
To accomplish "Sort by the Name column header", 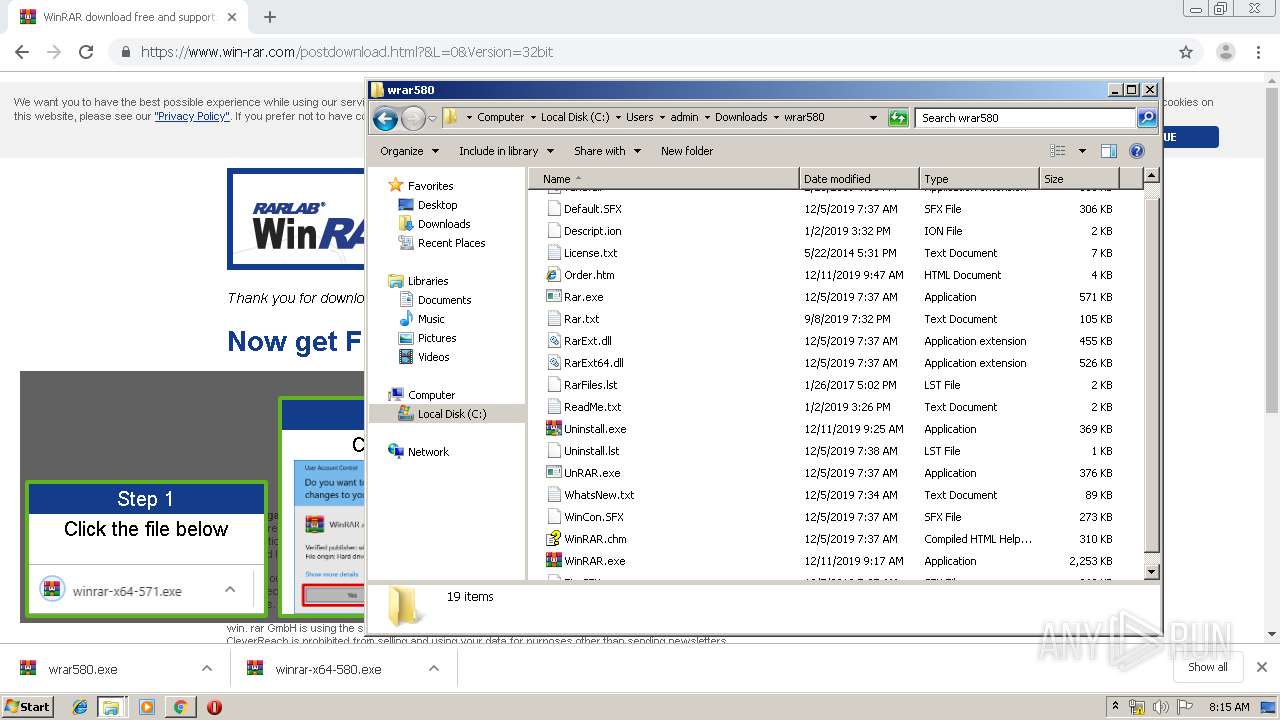I will [x=665, y=179].
